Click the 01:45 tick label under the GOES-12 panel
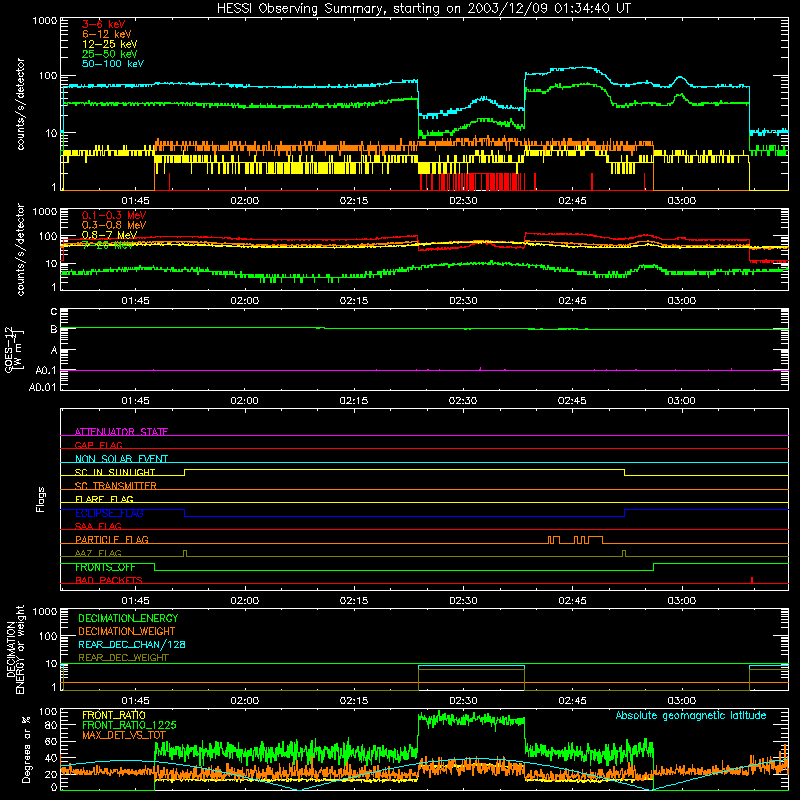Viewport: 800px width, 800px height. point(135,401)
